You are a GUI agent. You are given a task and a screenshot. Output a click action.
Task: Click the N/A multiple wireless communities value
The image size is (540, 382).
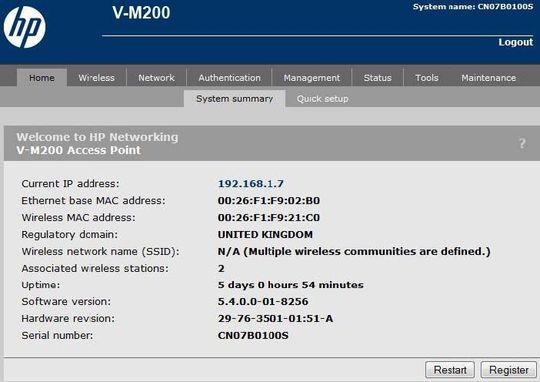(x=354, y=251)
